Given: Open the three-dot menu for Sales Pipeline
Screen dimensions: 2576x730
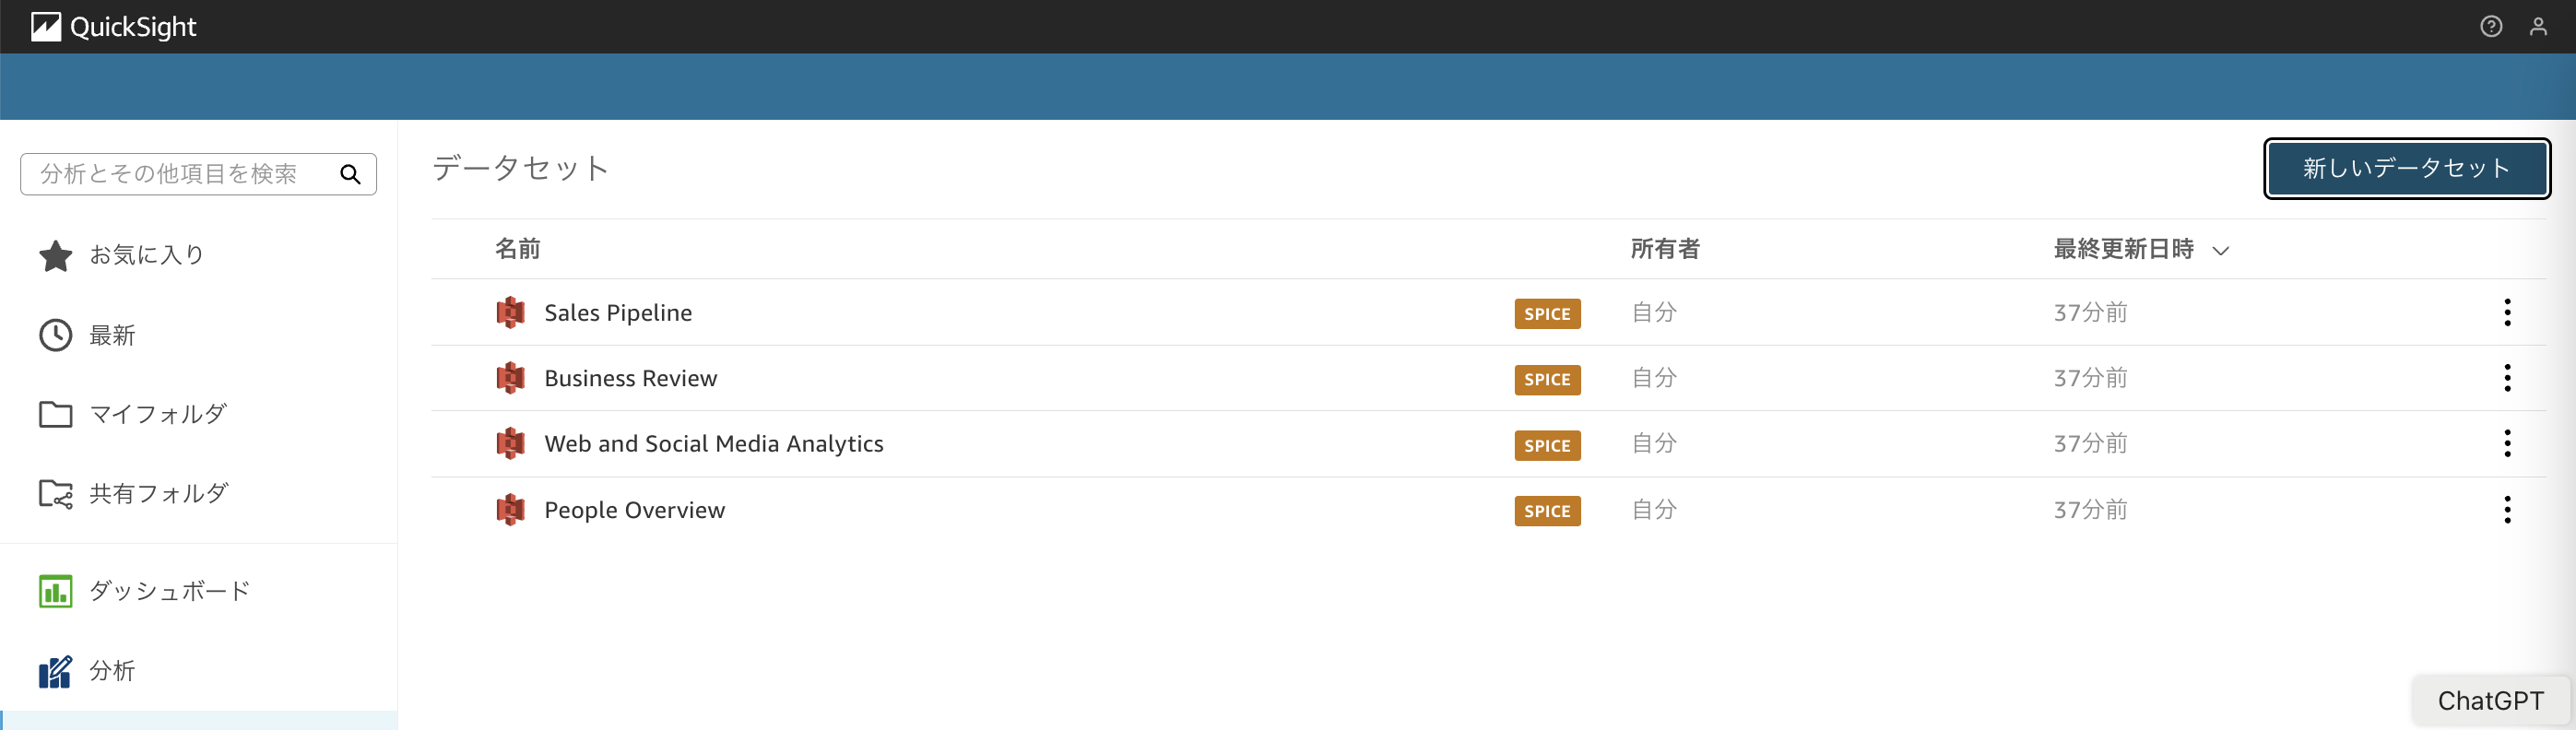Looking at the screenshot, I should click(x=2507, y=313).
